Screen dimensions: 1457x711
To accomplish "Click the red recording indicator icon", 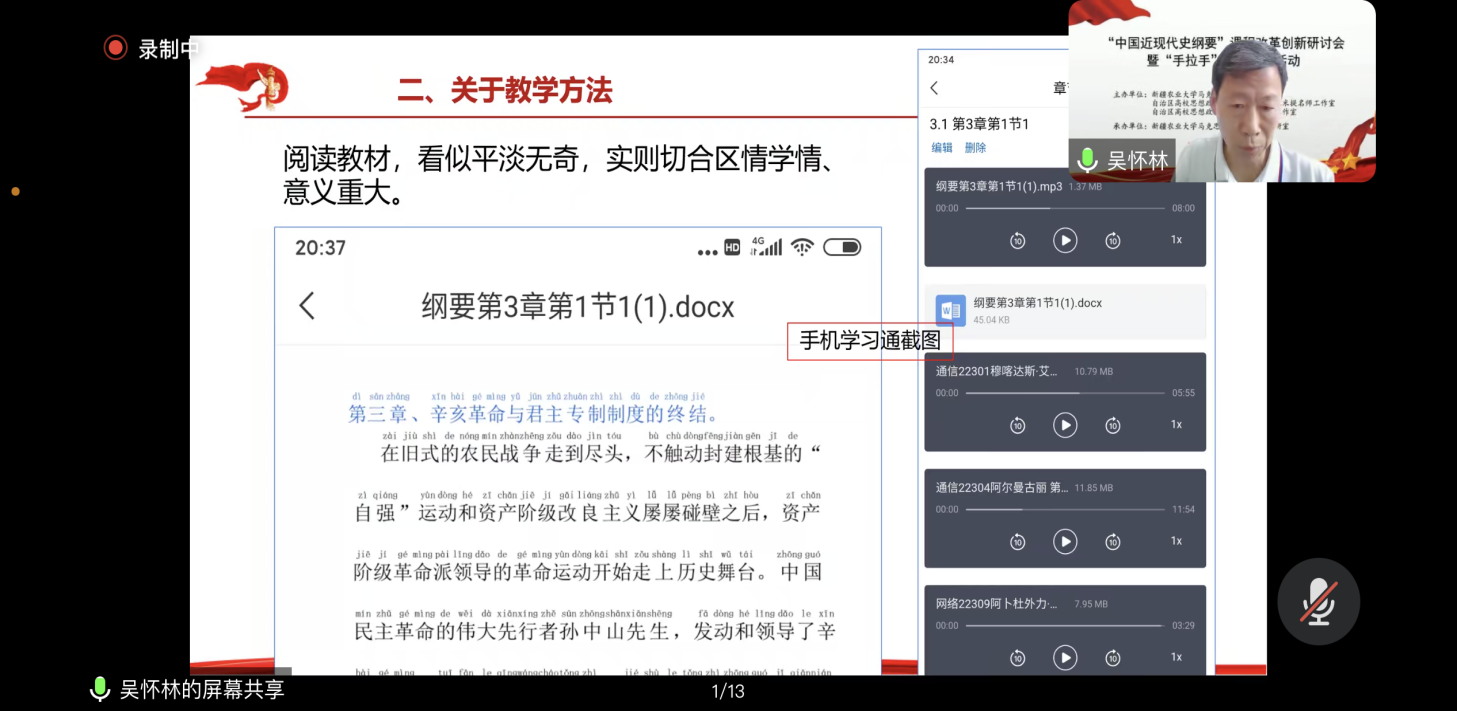I will pos(116,48).
